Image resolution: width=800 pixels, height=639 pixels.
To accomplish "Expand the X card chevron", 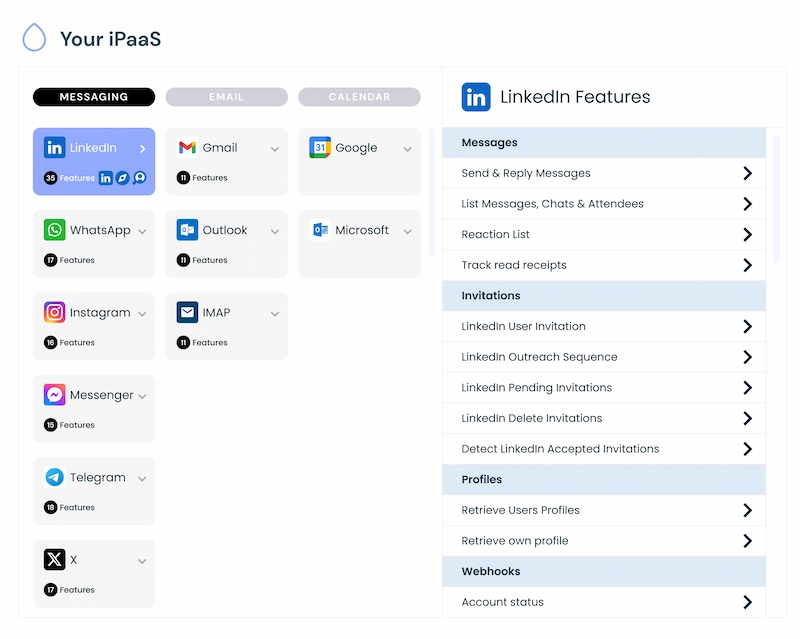I will pos(142,561).
